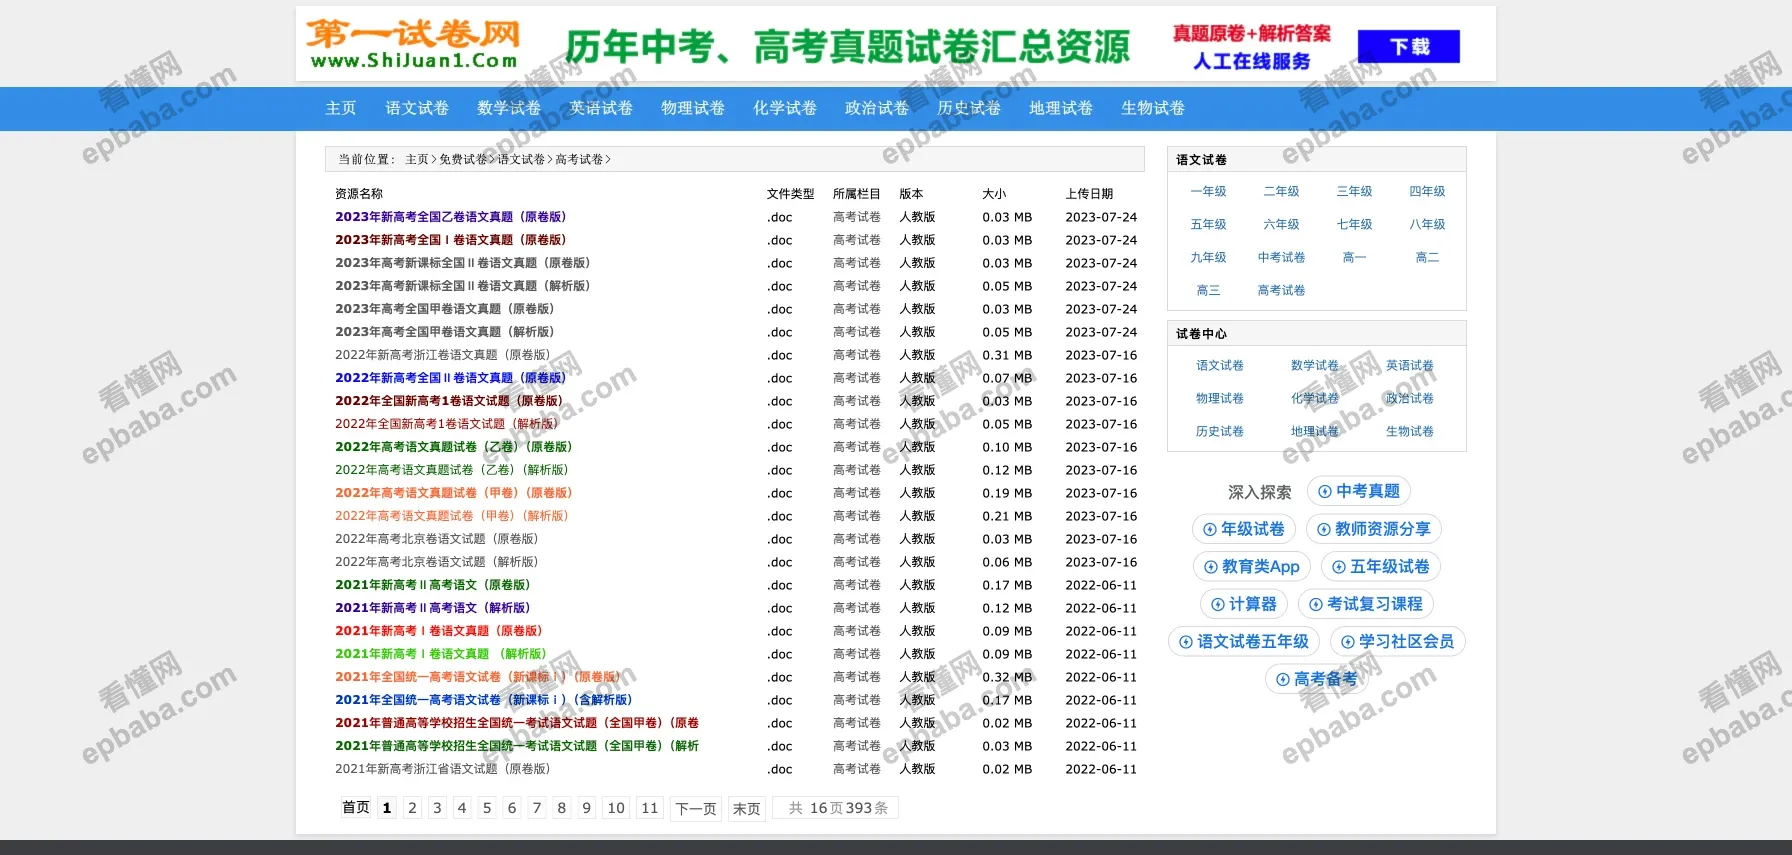Screen dimensions: 1792x855
Task: Go to 数学试卷 in the navigation bar
Action: click(509, 108)
